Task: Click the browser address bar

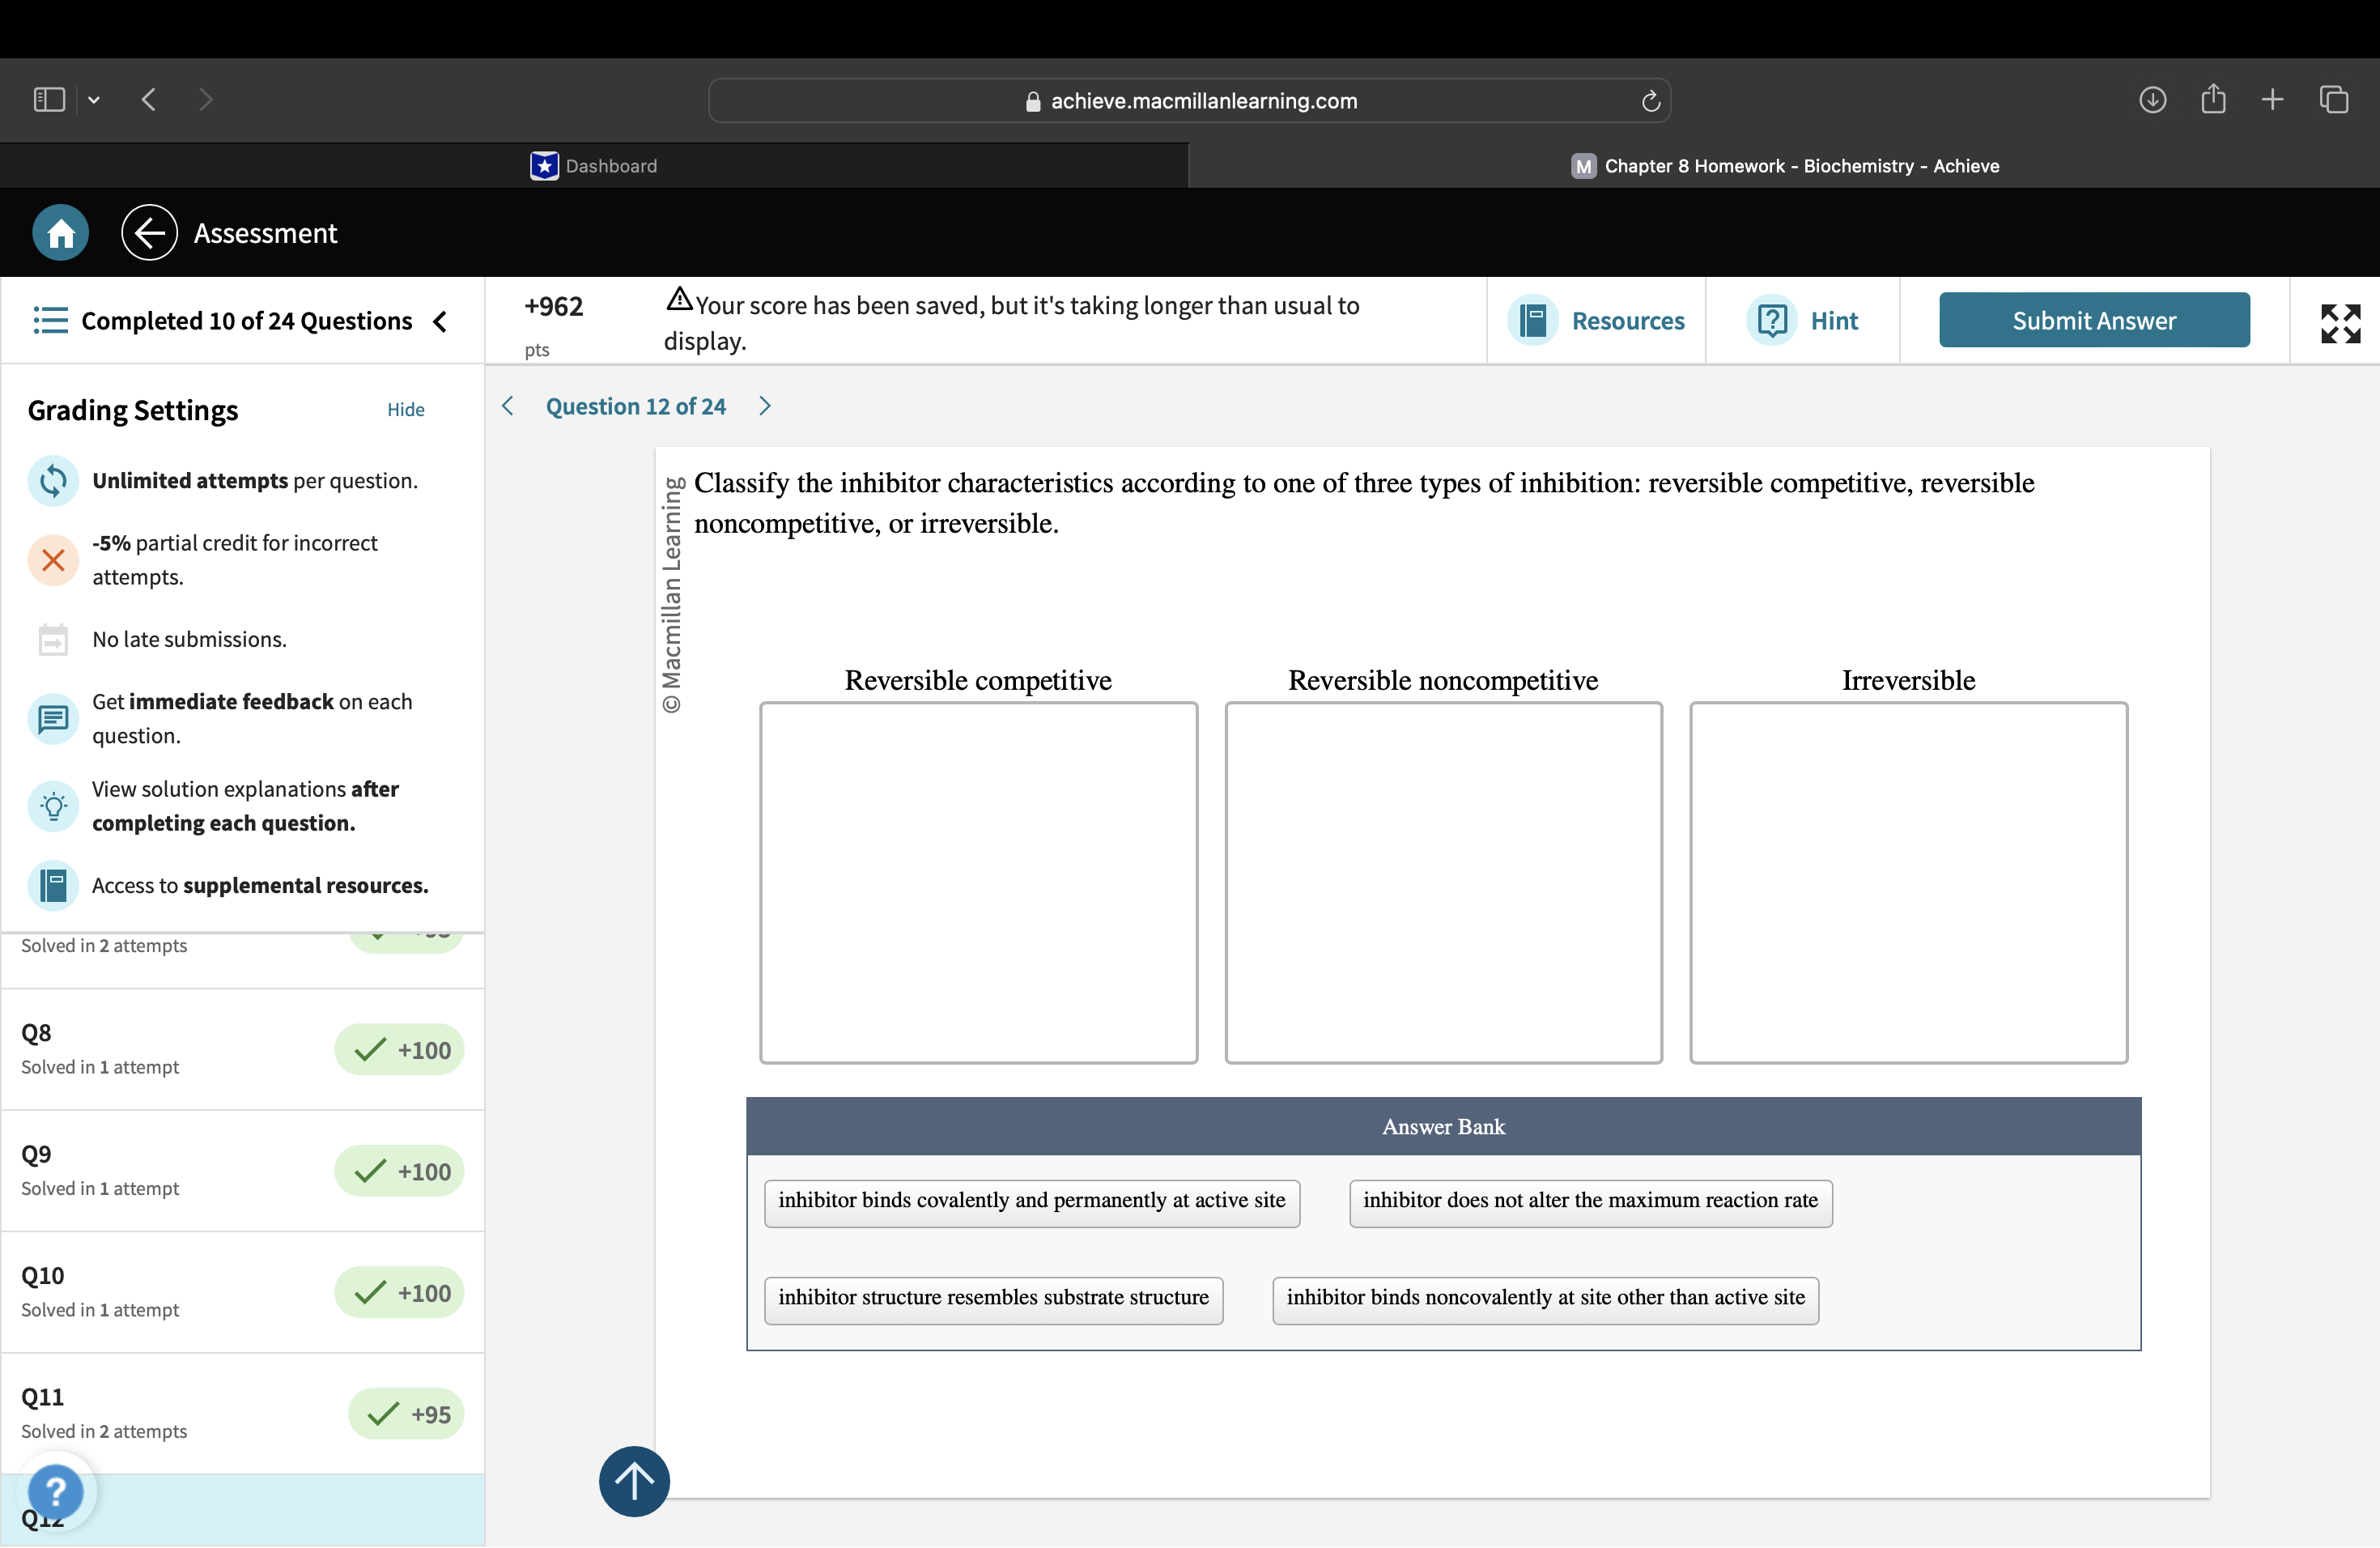Action: [1189, 100]
